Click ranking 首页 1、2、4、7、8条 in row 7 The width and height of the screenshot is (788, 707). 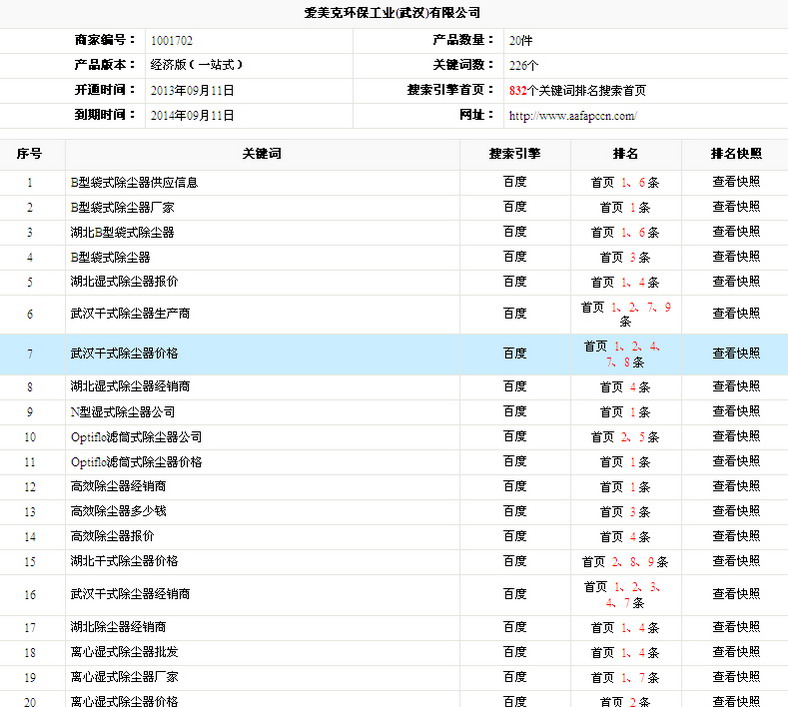622,354
